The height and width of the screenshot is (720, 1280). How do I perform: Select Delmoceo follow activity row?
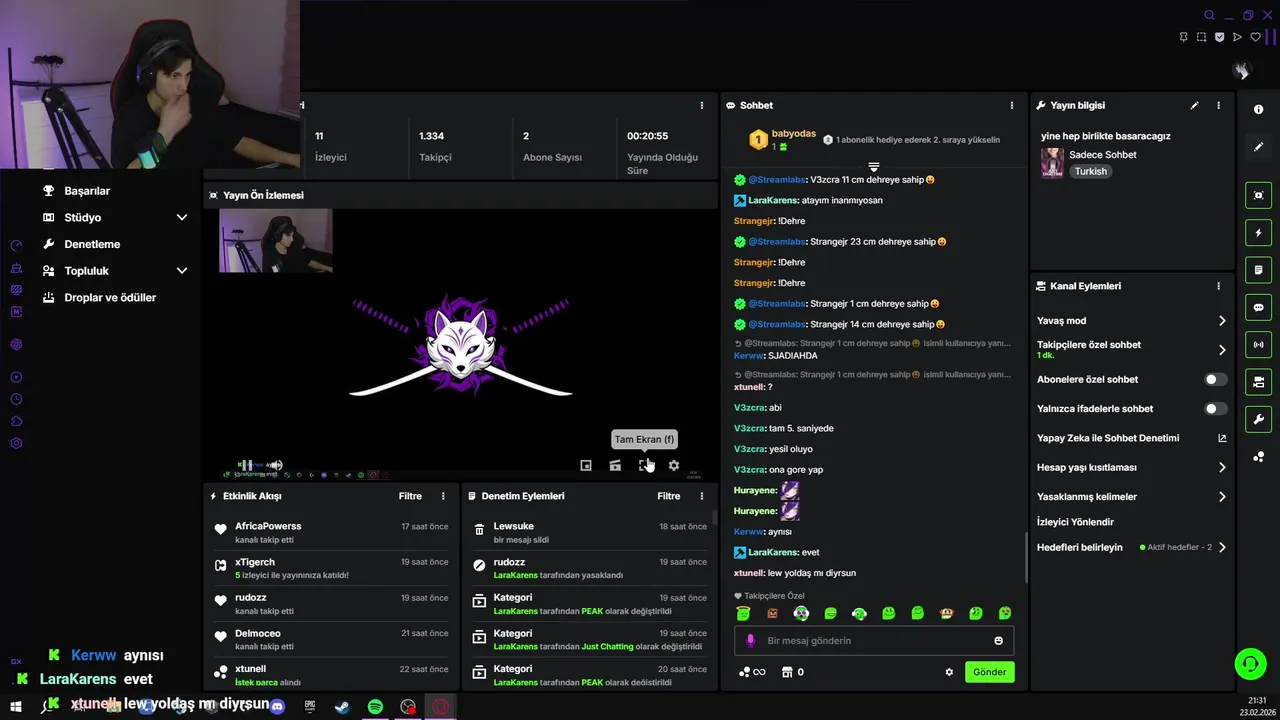(330, 639)
